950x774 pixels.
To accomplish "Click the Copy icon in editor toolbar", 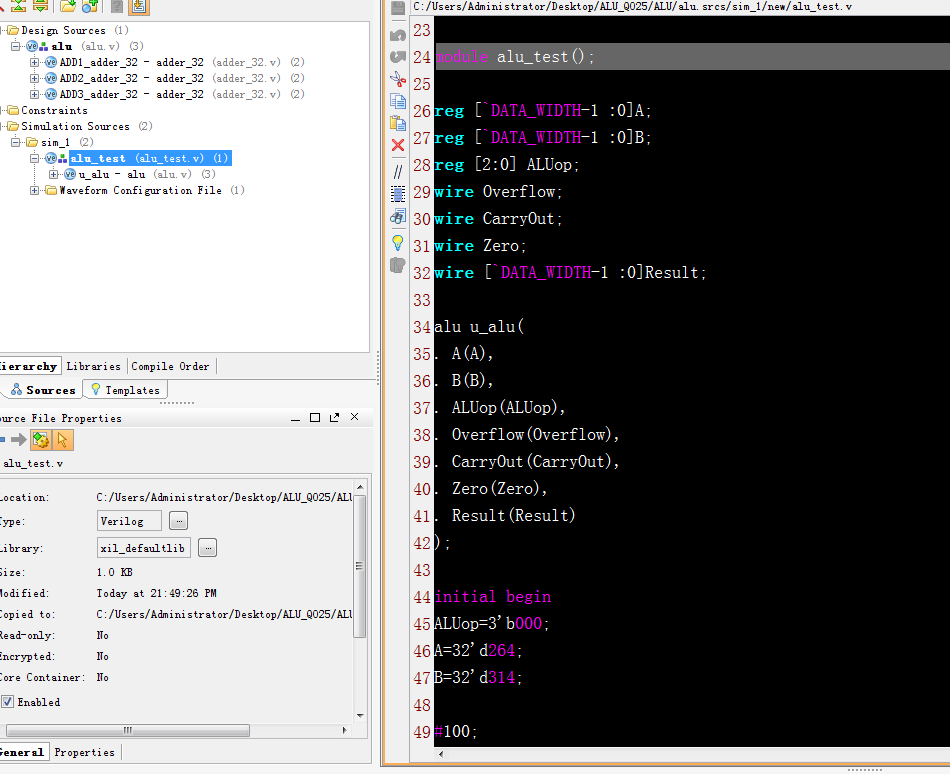I will pyautogui.click(x=397, y=101).
